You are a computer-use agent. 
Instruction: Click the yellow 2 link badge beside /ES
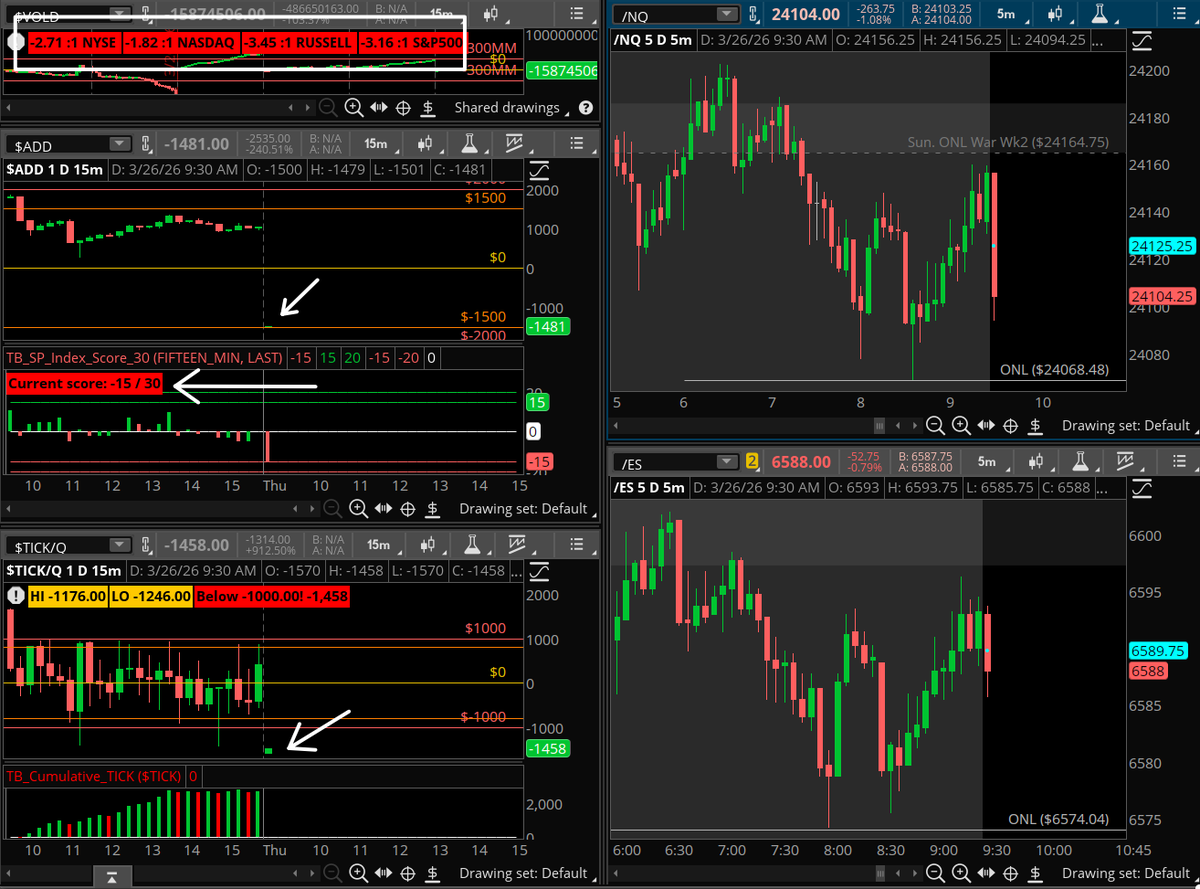tap(753, 462)
